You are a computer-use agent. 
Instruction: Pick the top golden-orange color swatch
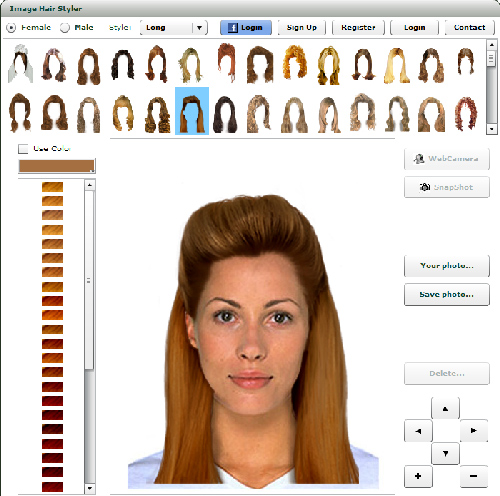pos(52,187)
